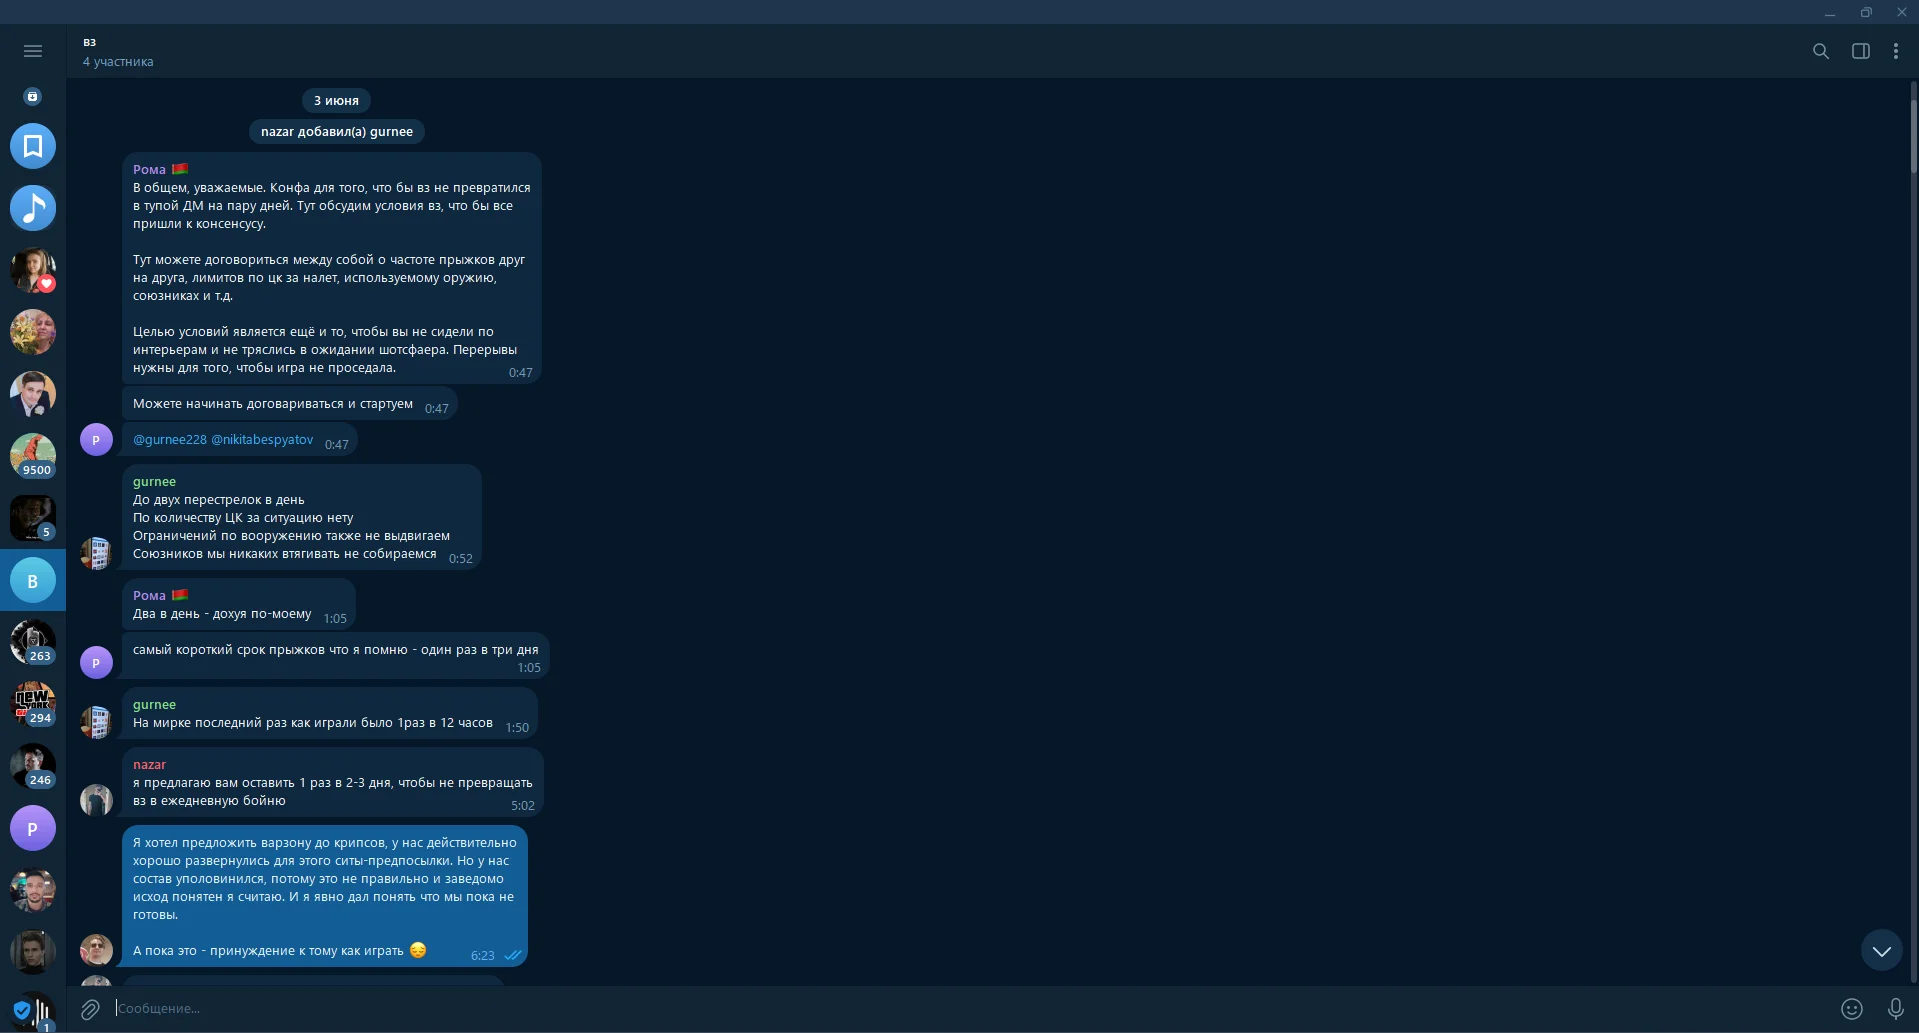Open the chat showing 263 unread
Viewport: 1919px width, 1033px height.
pyautogui.click(x=33, y=642)
